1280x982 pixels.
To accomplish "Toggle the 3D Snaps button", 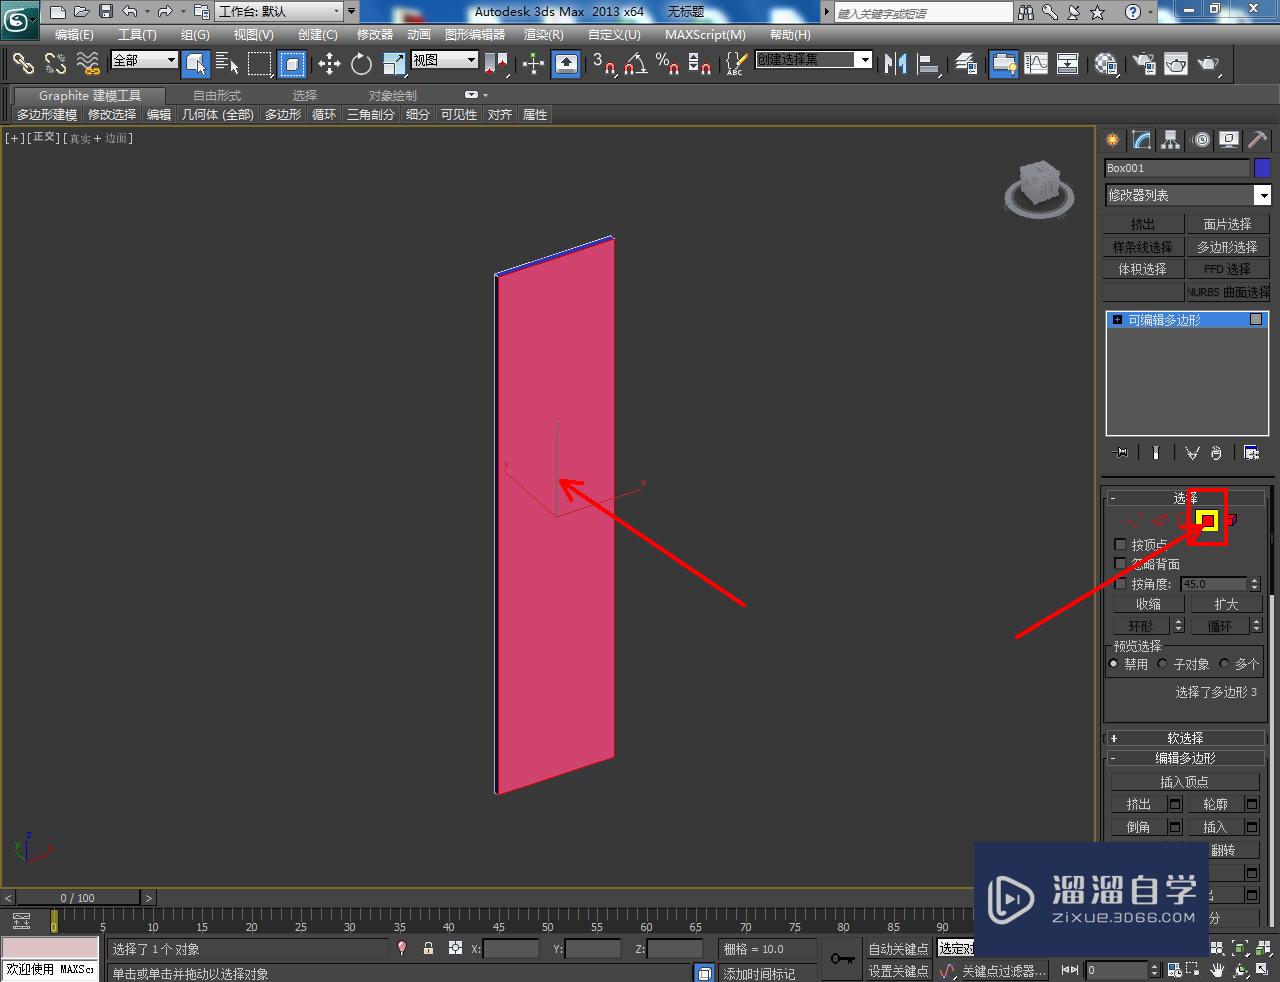I will pyautogui.click(x=603, y=64).
